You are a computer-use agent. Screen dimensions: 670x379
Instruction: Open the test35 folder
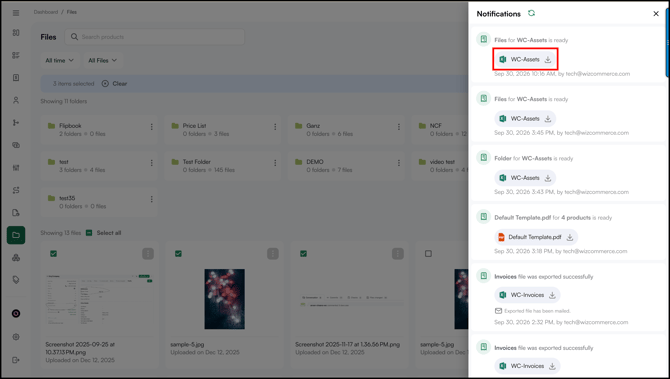coord(99,202)
